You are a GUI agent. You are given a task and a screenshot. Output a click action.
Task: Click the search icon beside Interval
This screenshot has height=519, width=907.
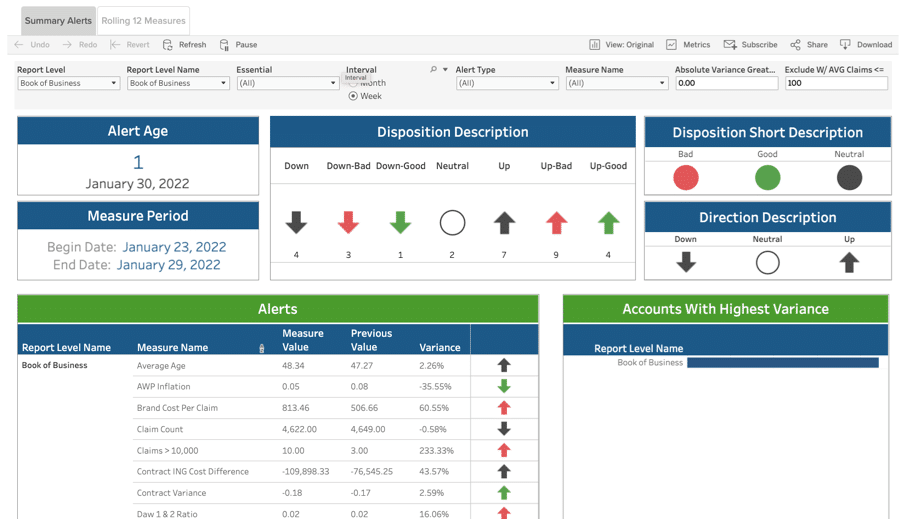click(433, 70)
